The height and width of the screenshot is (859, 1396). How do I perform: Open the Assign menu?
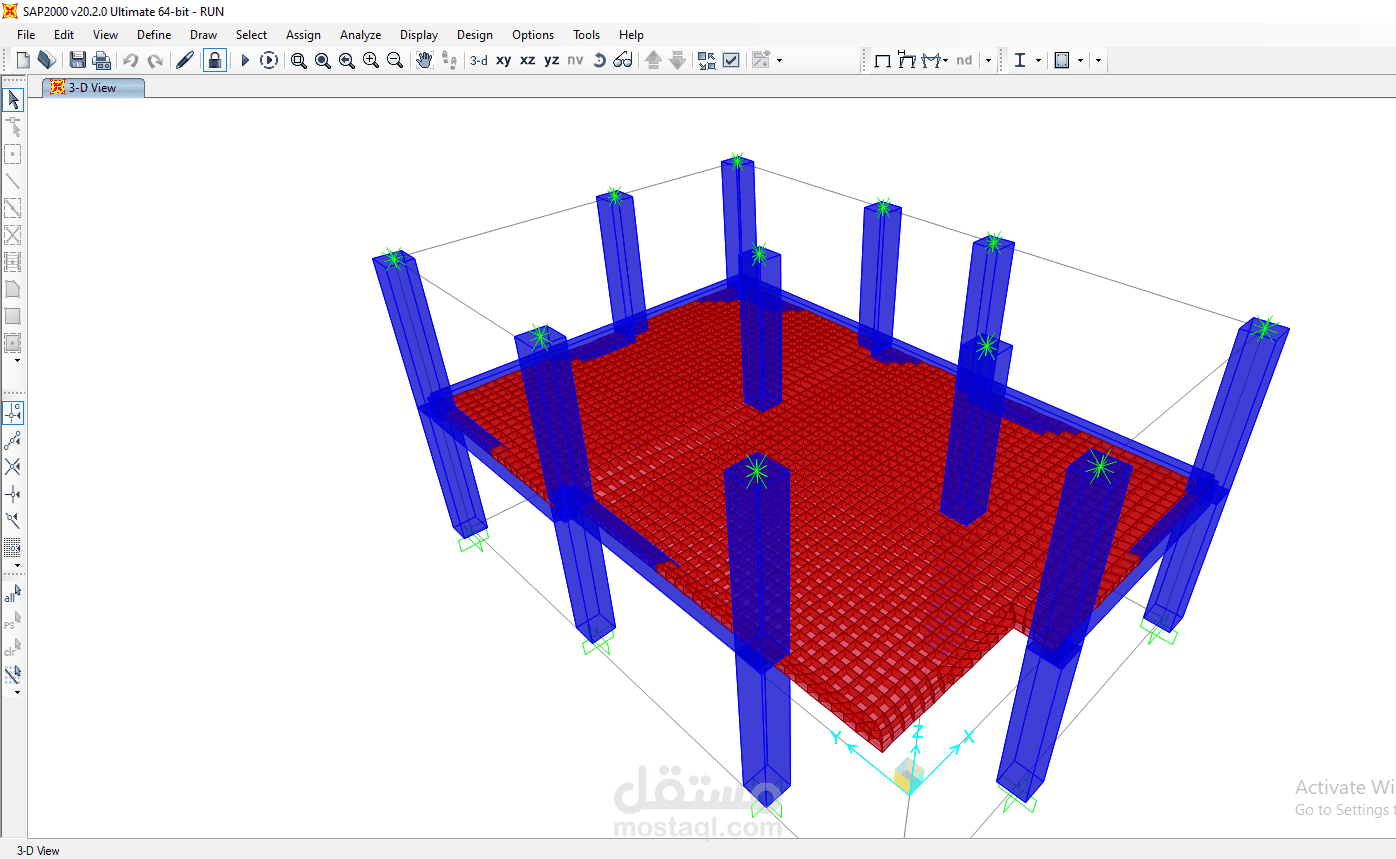click(303, 34)
